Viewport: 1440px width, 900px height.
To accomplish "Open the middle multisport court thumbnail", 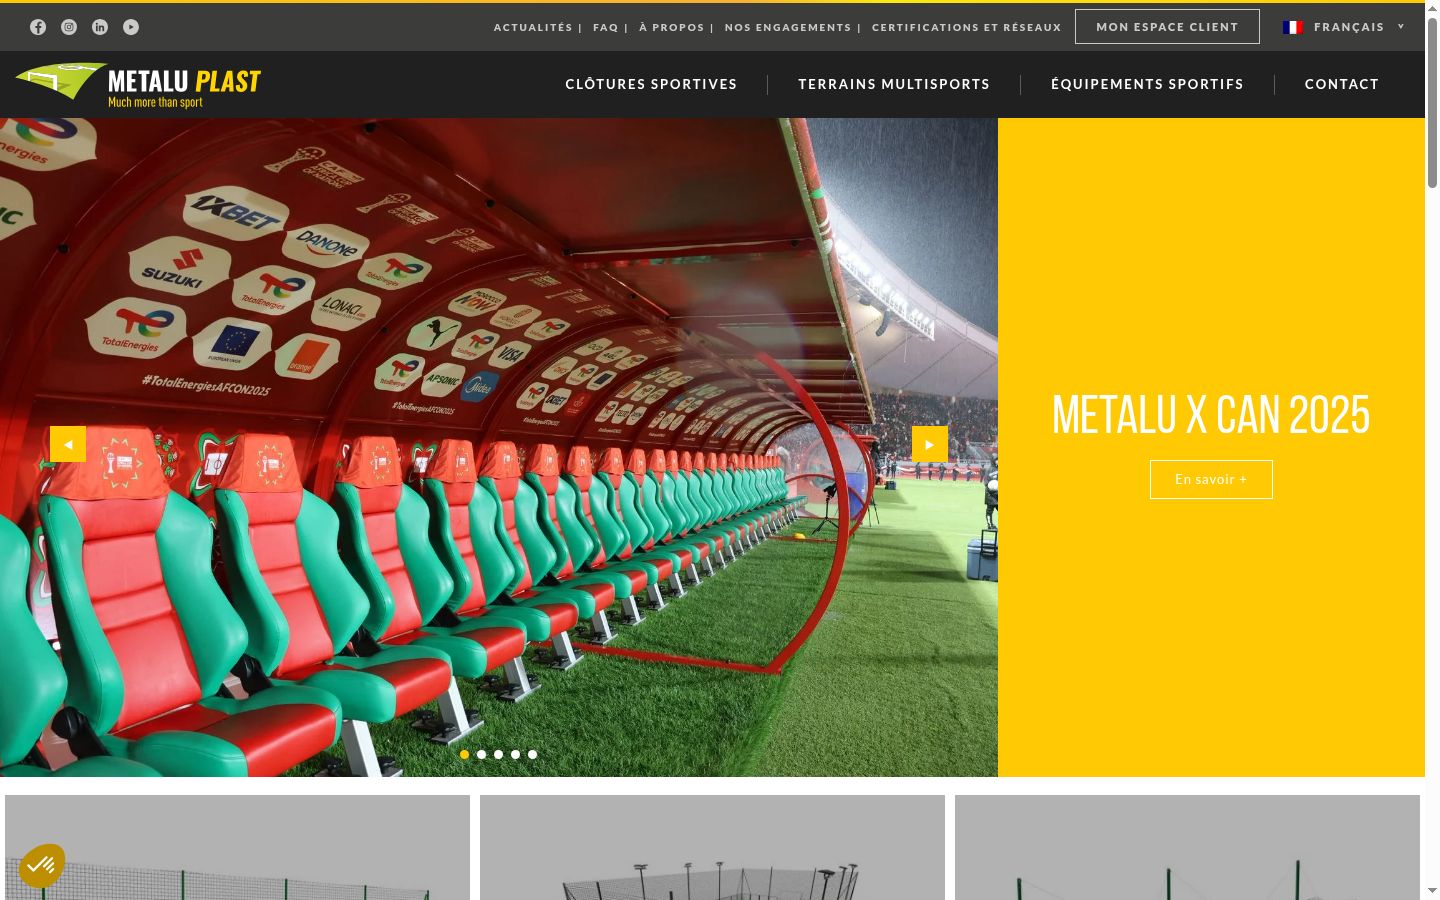I will click(712, 847).
